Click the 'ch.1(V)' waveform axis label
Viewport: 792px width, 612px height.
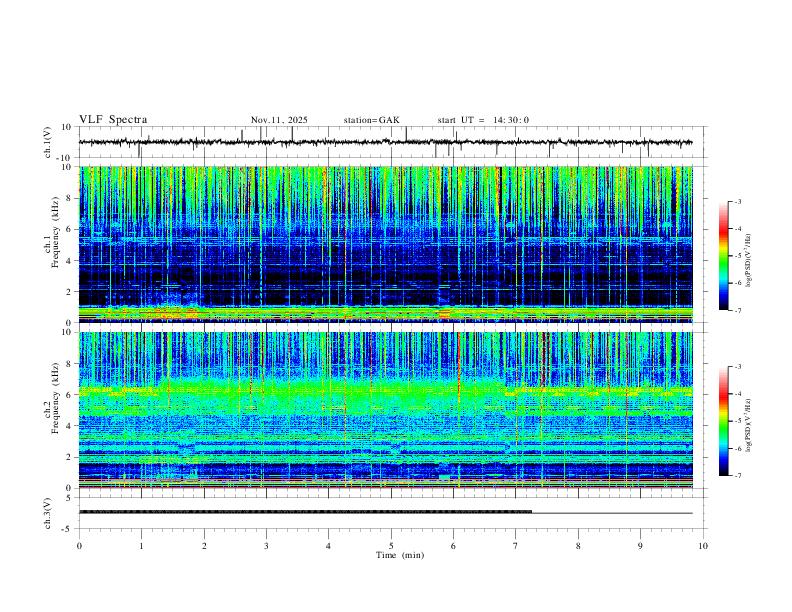(x=48, y=142)
